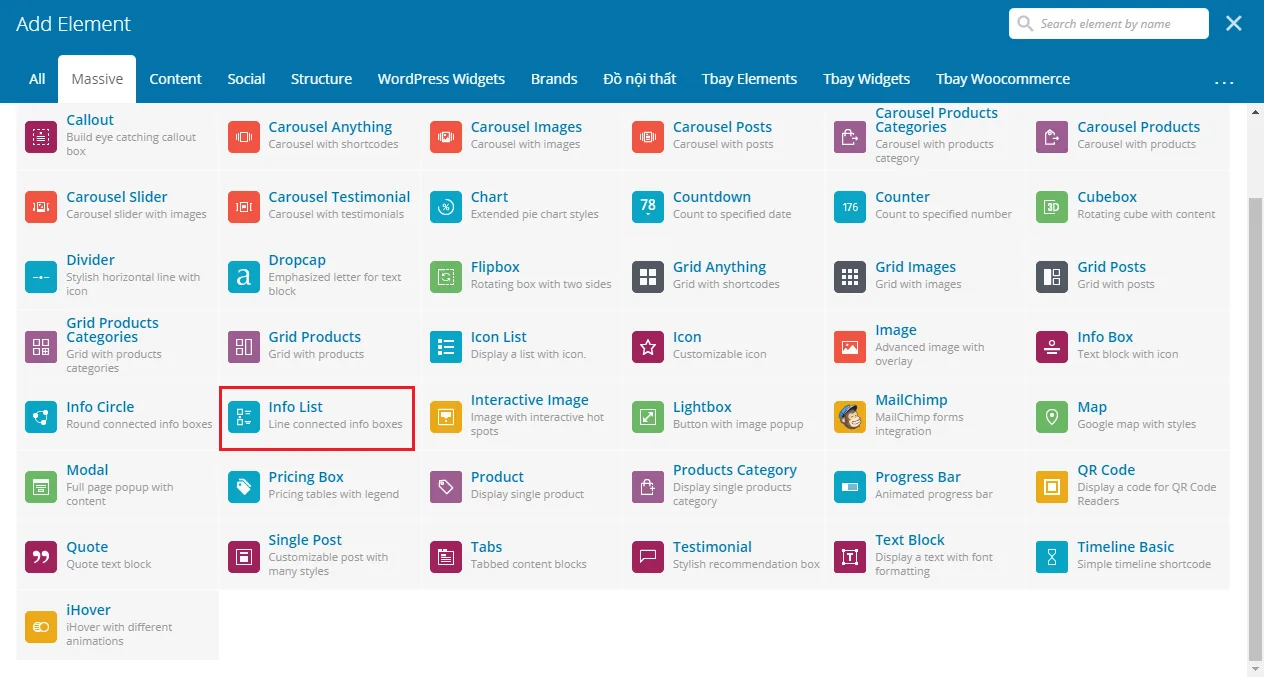This screenshot has width=1264, height=677.
Task: Open the Tbay Woocommerce tab
Action: coord(1003,79)
